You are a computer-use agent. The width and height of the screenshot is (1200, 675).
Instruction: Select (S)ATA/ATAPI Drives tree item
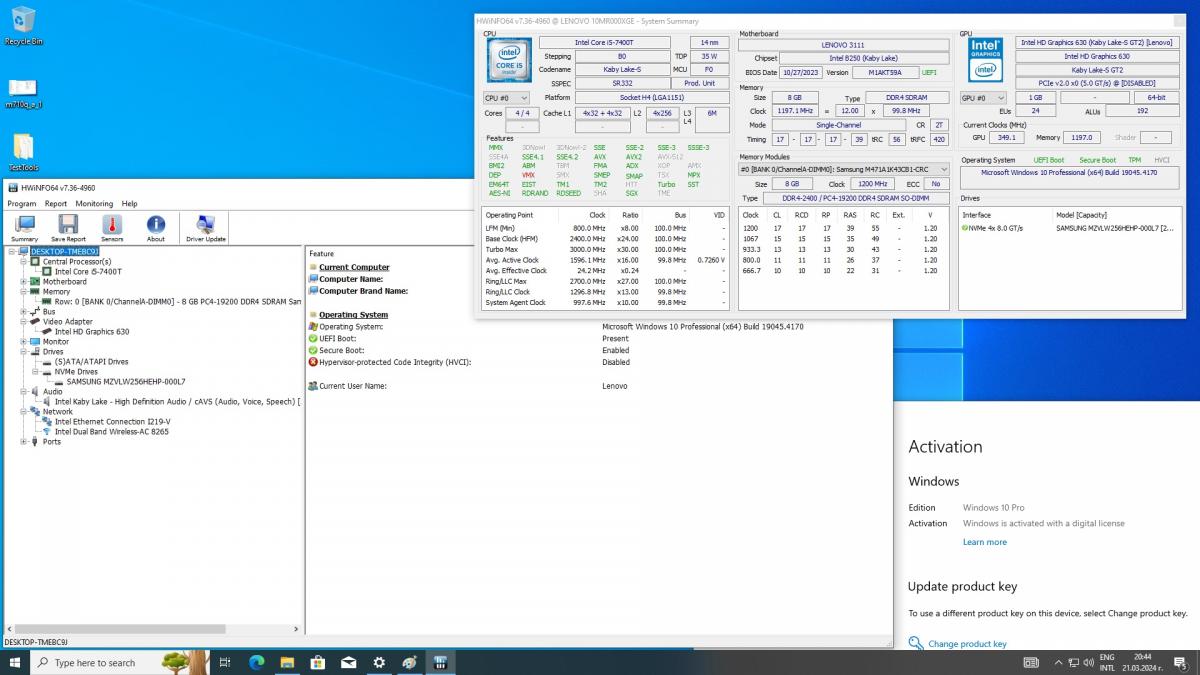click(x=91, y=362)
